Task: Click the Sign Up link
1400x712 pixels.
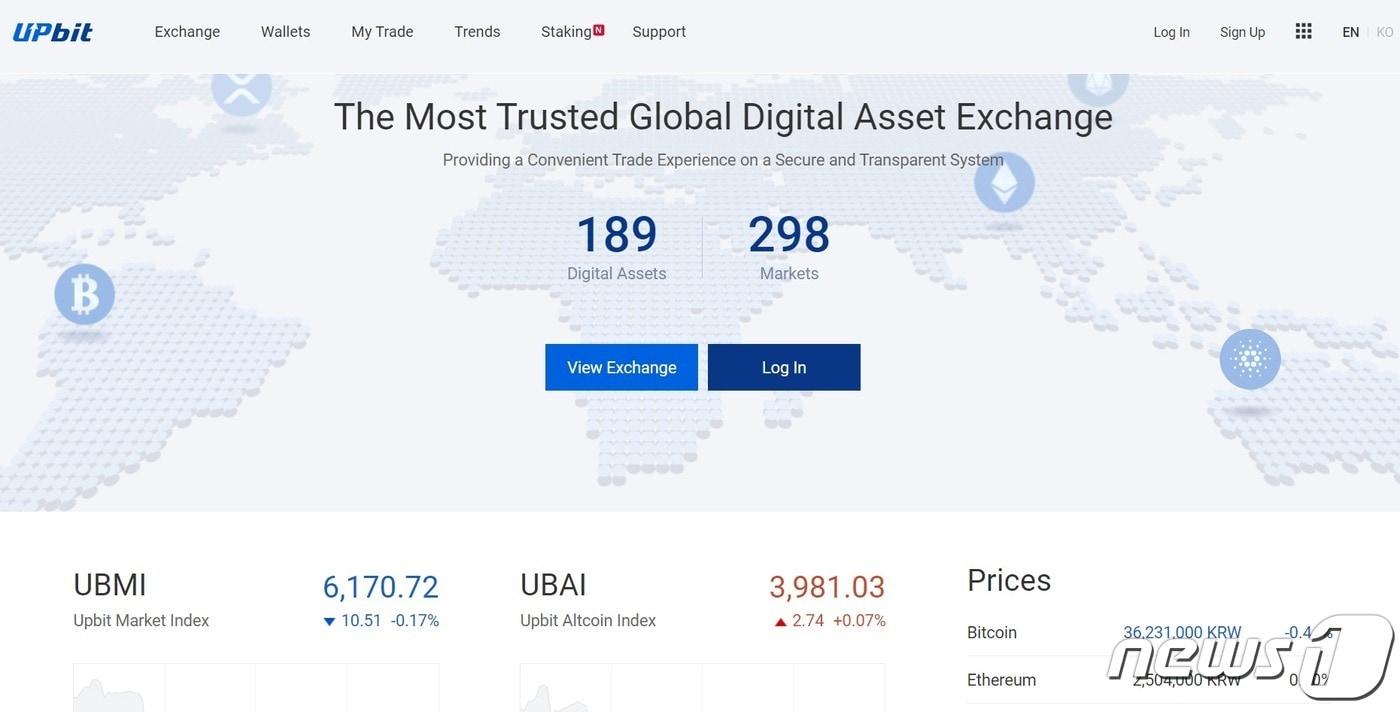Action: pyautogui.click(x=1242, y=32)
